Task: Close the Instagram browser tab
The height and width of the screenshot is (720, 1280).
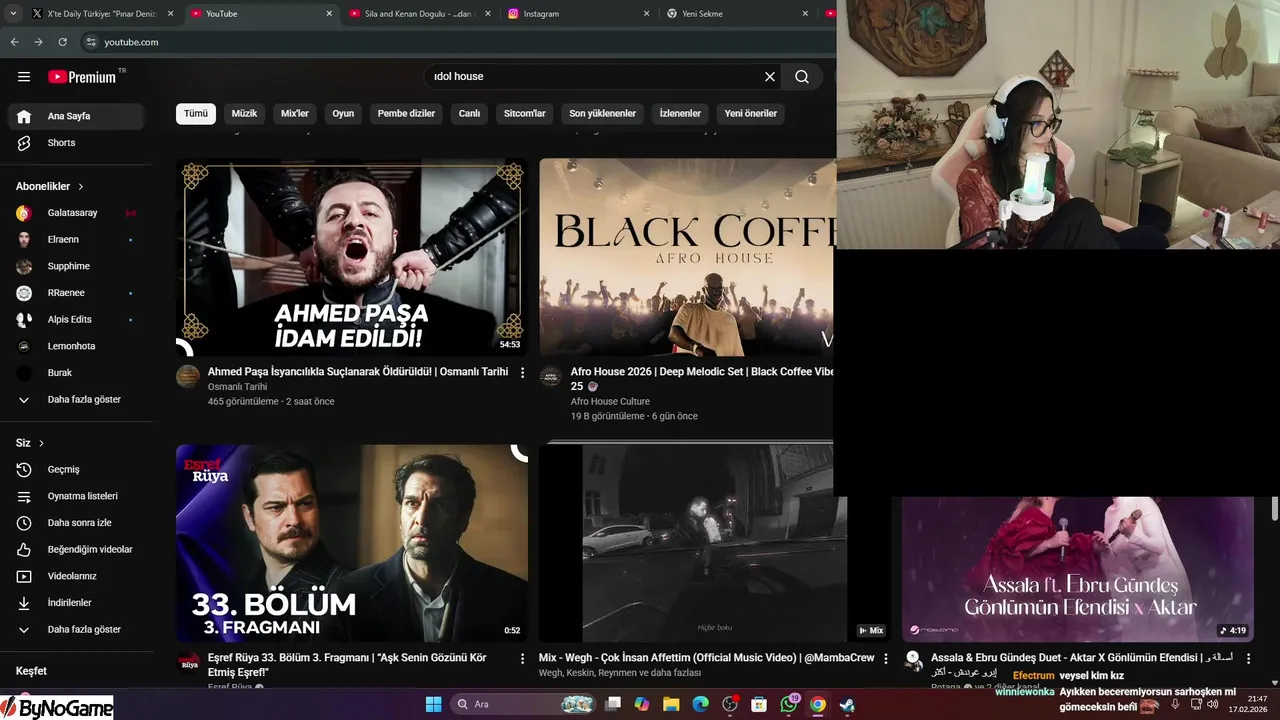Action: pos(646,14)
